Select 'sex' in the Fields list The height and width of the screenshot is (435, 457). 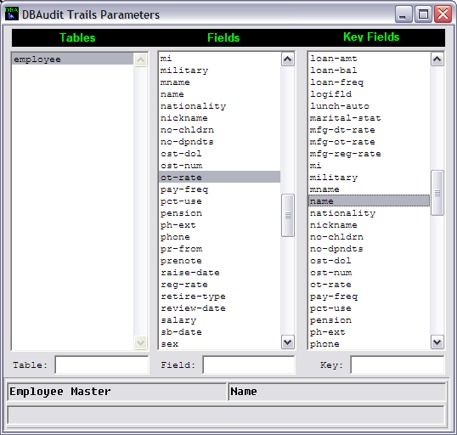tap(220, 344)
